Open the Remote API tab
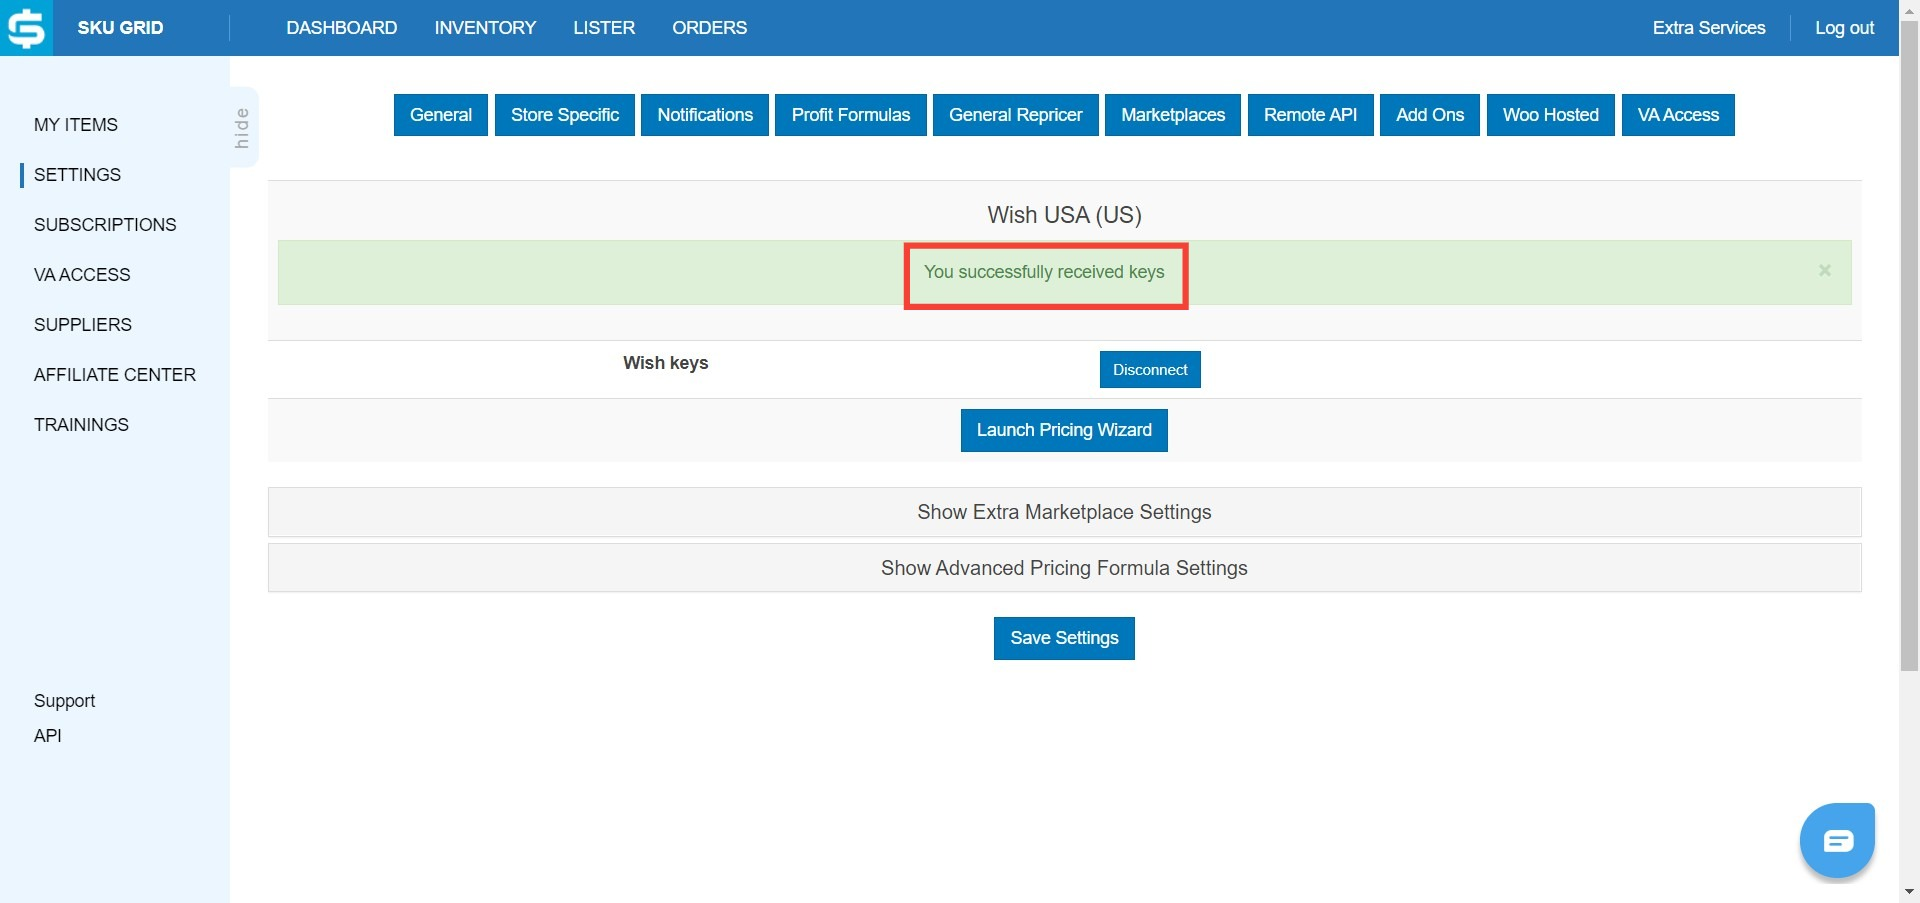This screenshot has width=1920, height=903. pyautogui.click(x=1311, y=115)
